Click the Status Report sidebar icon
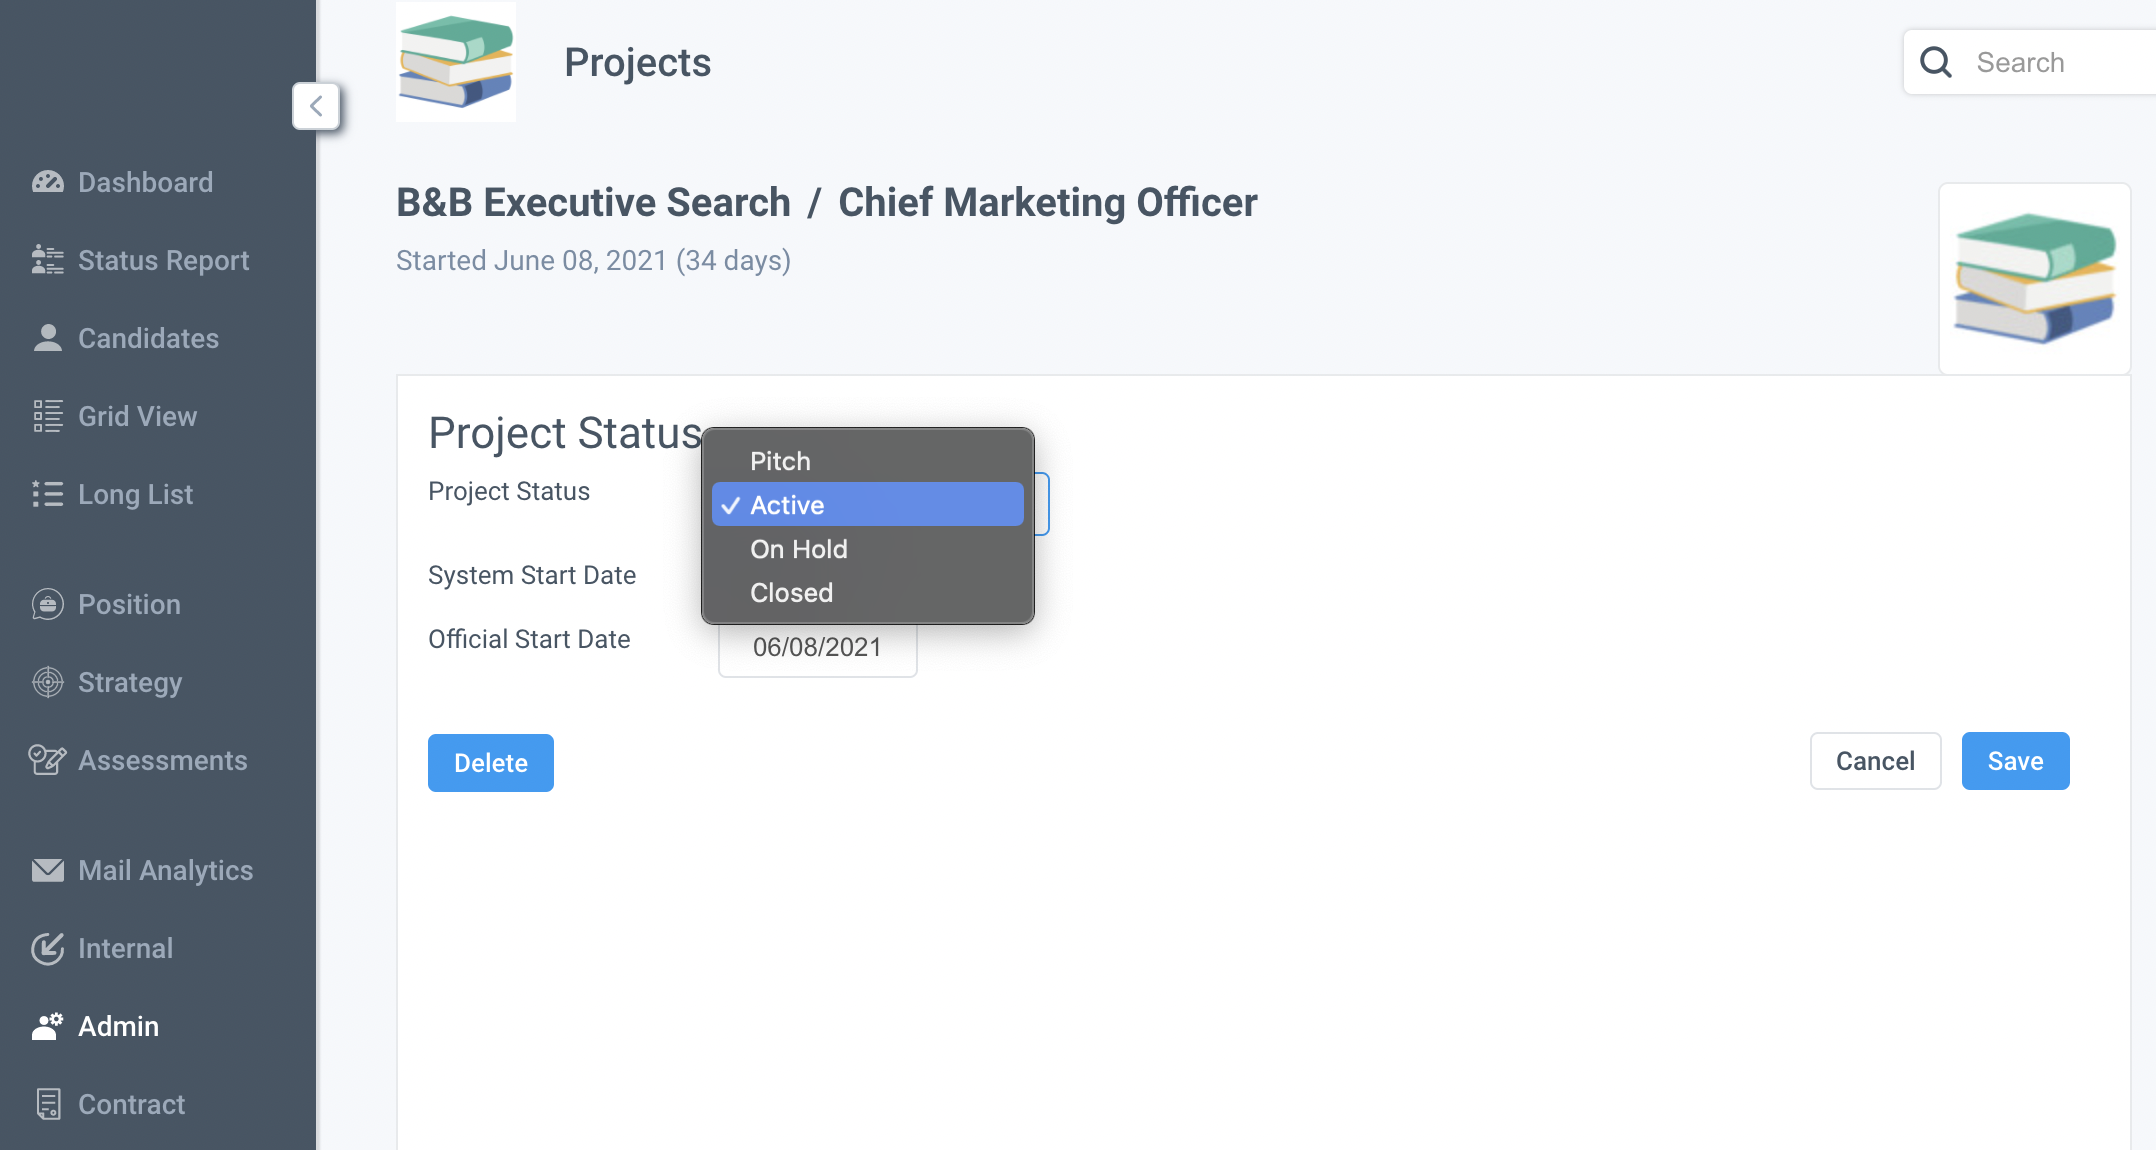Screen dimensions: 2156x1150 [x=48, y=260]
